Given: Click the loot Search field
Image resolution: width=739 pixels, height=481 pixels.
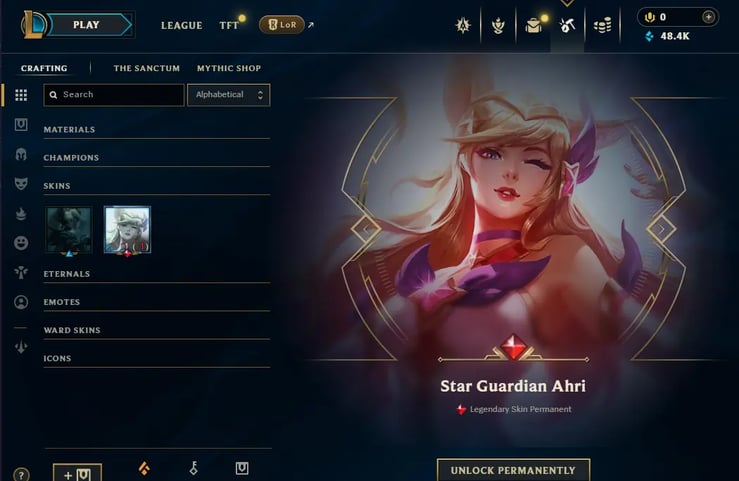Looking at the screenshot, I should click(x=114, y=95).
